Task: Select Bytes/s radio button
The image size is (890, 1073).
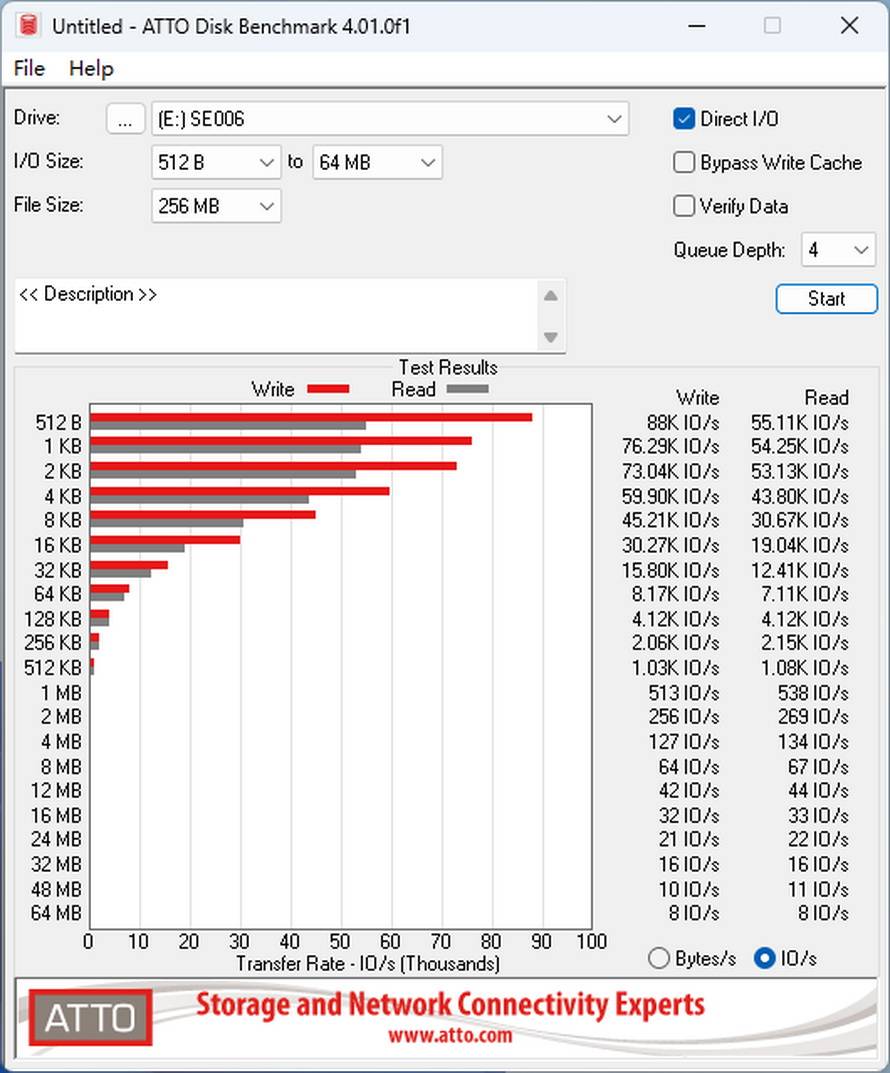Action: pyautogui.click(x=659, y=958)
